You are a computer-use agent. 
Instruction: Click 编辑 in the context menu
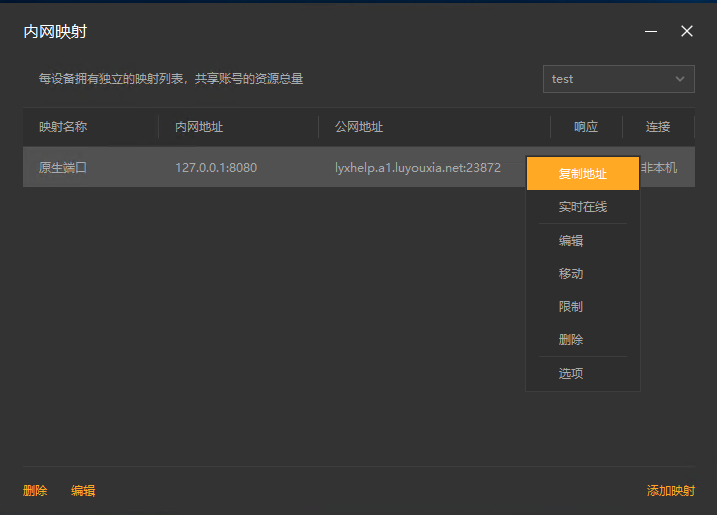pos(583,240)
